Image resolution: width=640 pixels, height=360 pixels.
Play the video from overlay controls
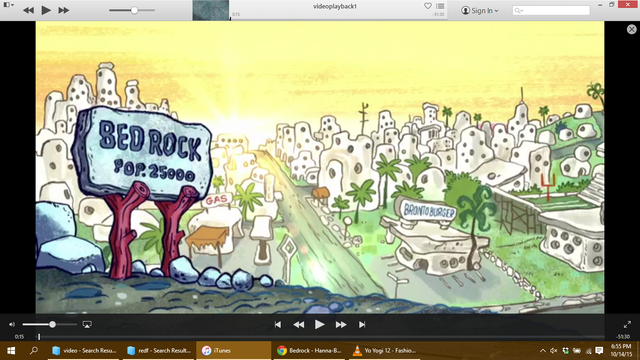[x=320, y=324]
